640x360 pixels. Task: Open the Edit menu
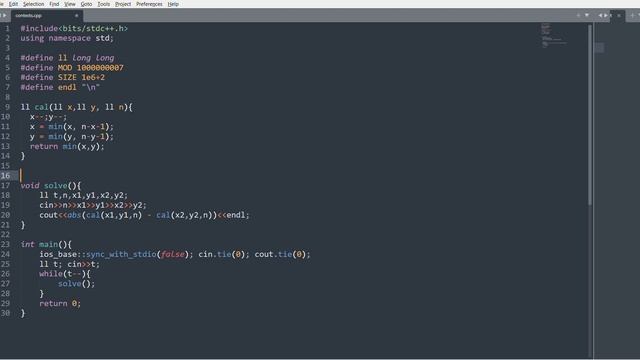(13, 4)
